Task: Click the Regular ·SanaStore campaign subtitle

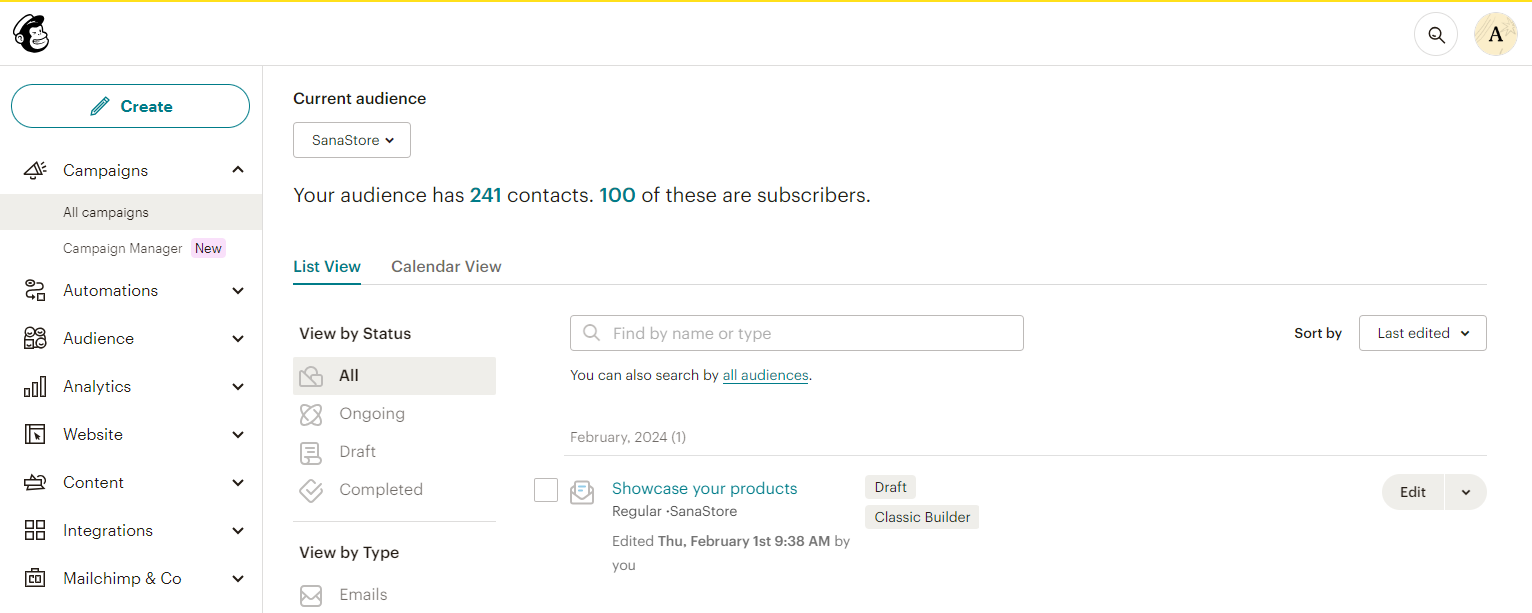Action: [x=674, y=511]
